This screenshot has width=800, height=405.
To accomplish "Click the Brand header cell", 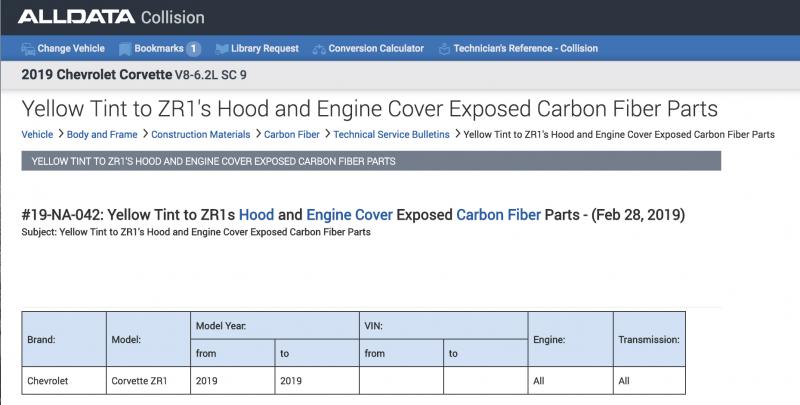I will (64, 339).
